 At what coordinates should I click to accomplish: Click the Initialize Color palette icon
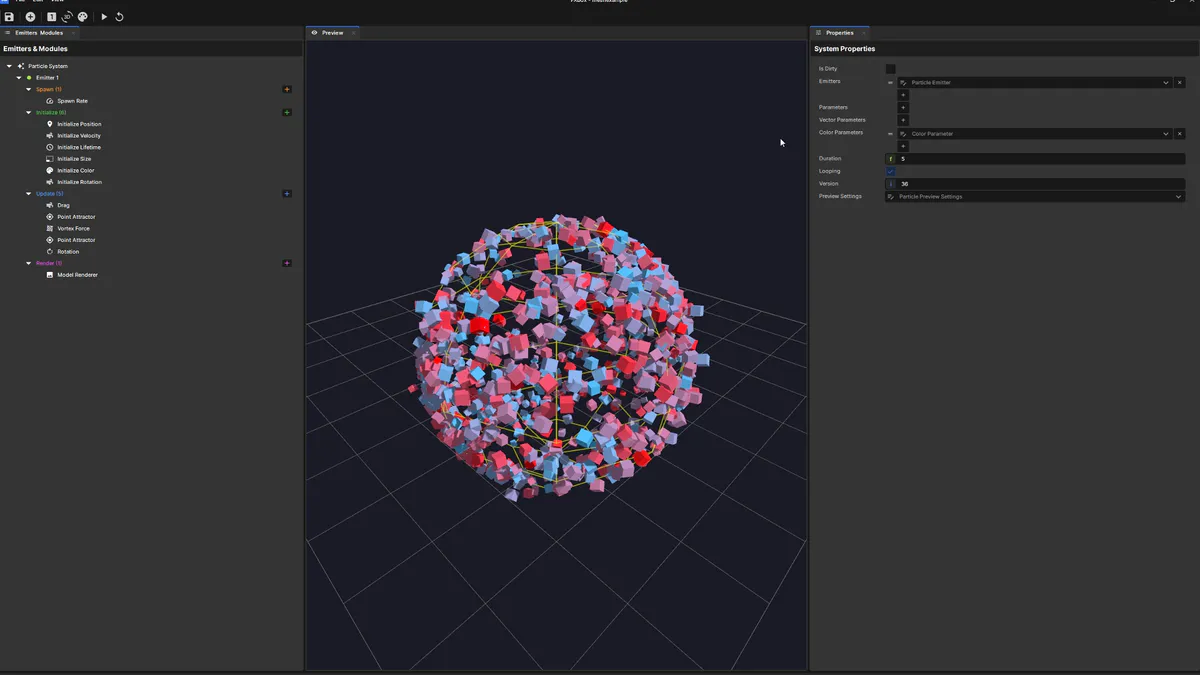[x=50, y=170]
